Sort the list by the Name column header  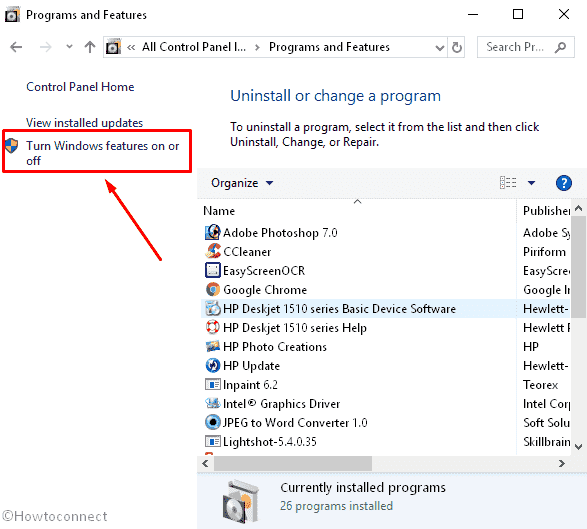click(219, 211)
